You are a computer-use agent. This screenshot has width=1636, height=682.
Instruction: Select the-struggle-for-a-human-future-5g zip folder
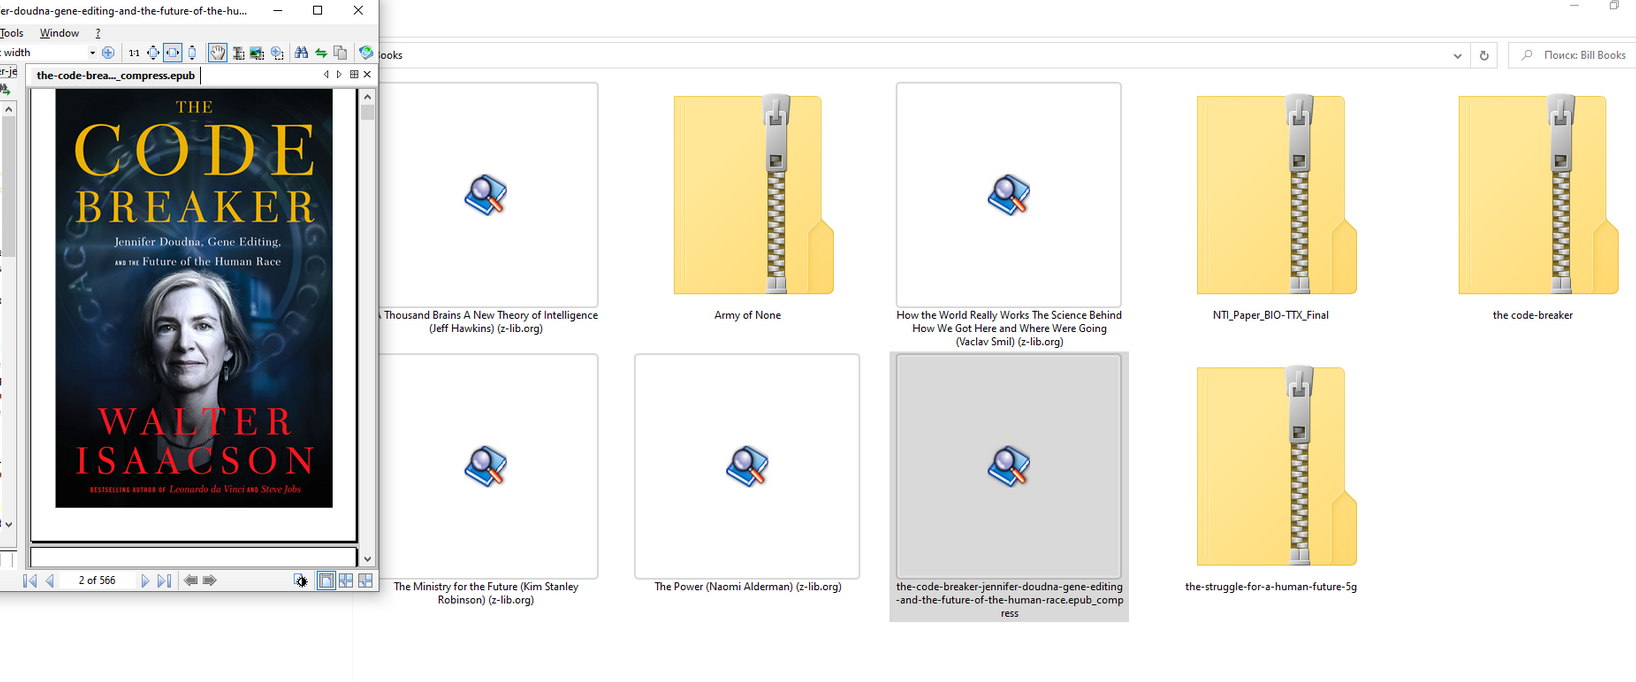pyautogui.click(x=1277, y=466)
